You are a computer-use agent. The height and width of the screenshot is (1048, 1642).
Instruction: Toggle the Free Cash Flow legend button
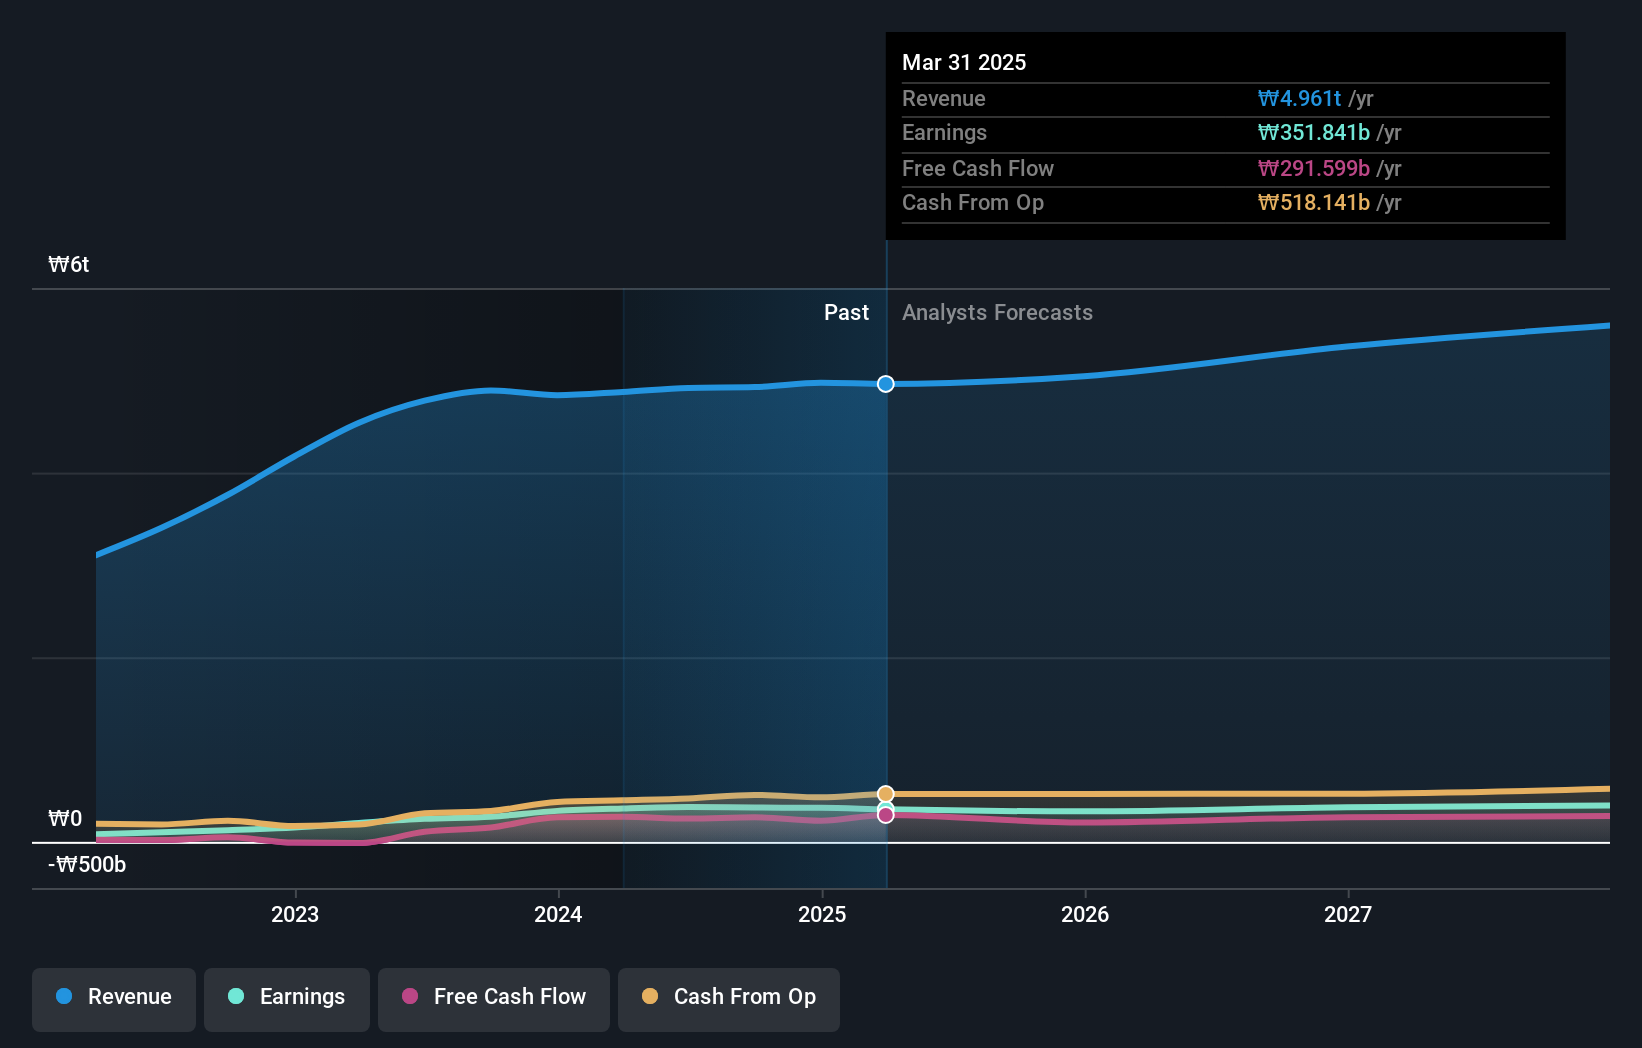[x=494, y=998]
